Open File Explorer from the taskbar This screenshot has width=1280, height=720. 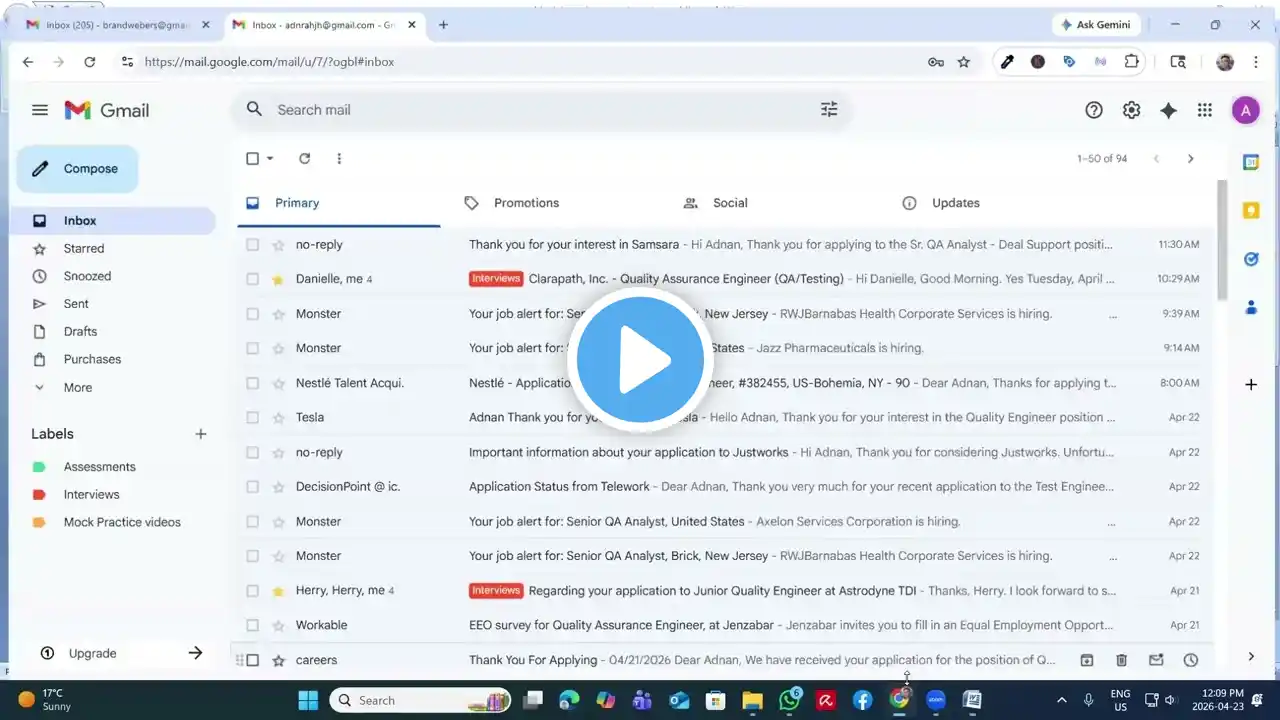[x=752, y=700]
